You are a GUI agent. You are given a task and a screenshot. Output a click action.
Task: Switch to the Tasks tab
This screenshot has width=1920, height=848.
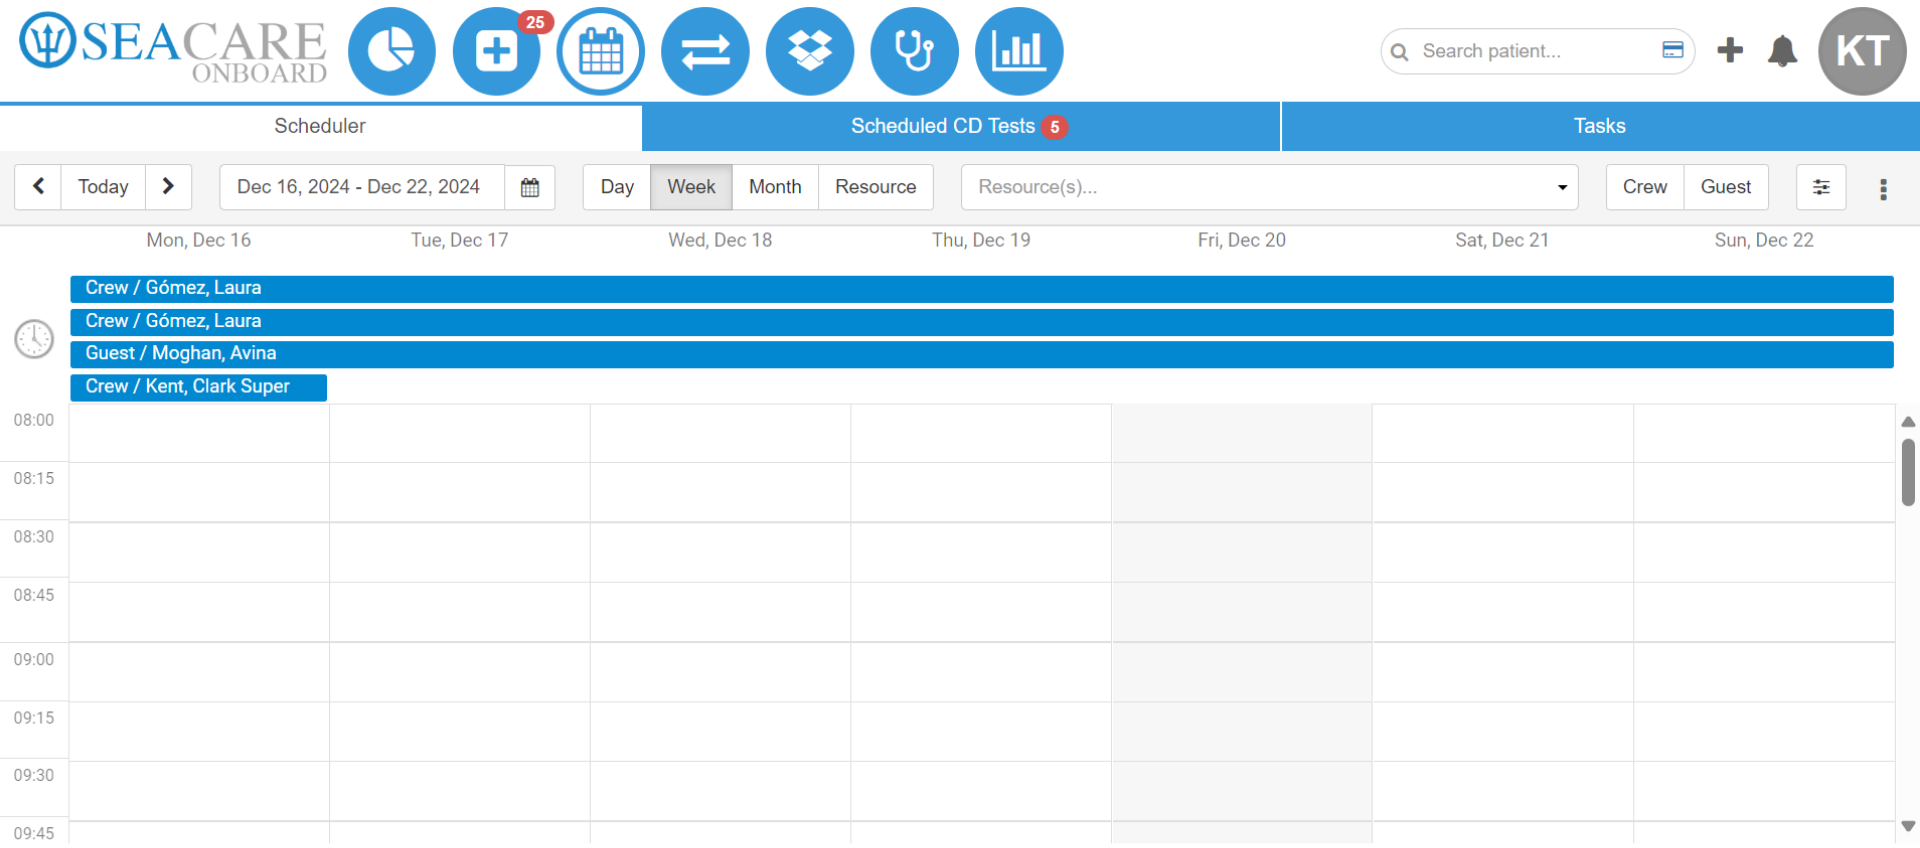(x=1600, y=126)
